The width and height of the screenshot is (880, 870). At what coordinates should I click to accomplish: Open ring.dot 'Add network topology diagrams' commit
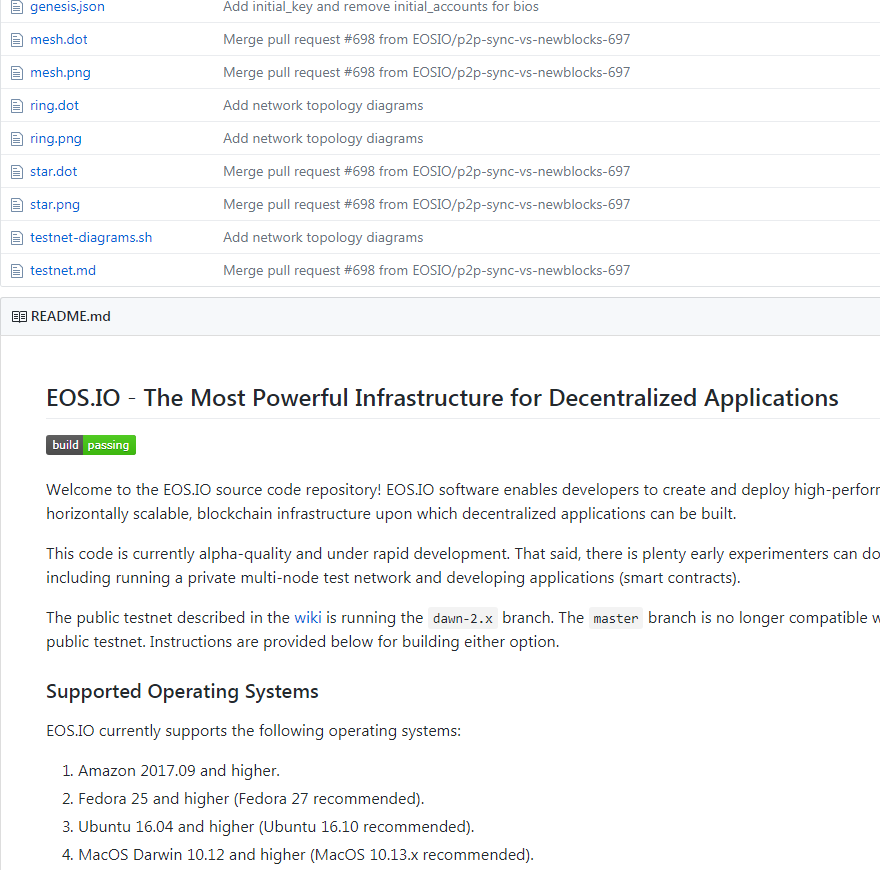tap(323, 106)
